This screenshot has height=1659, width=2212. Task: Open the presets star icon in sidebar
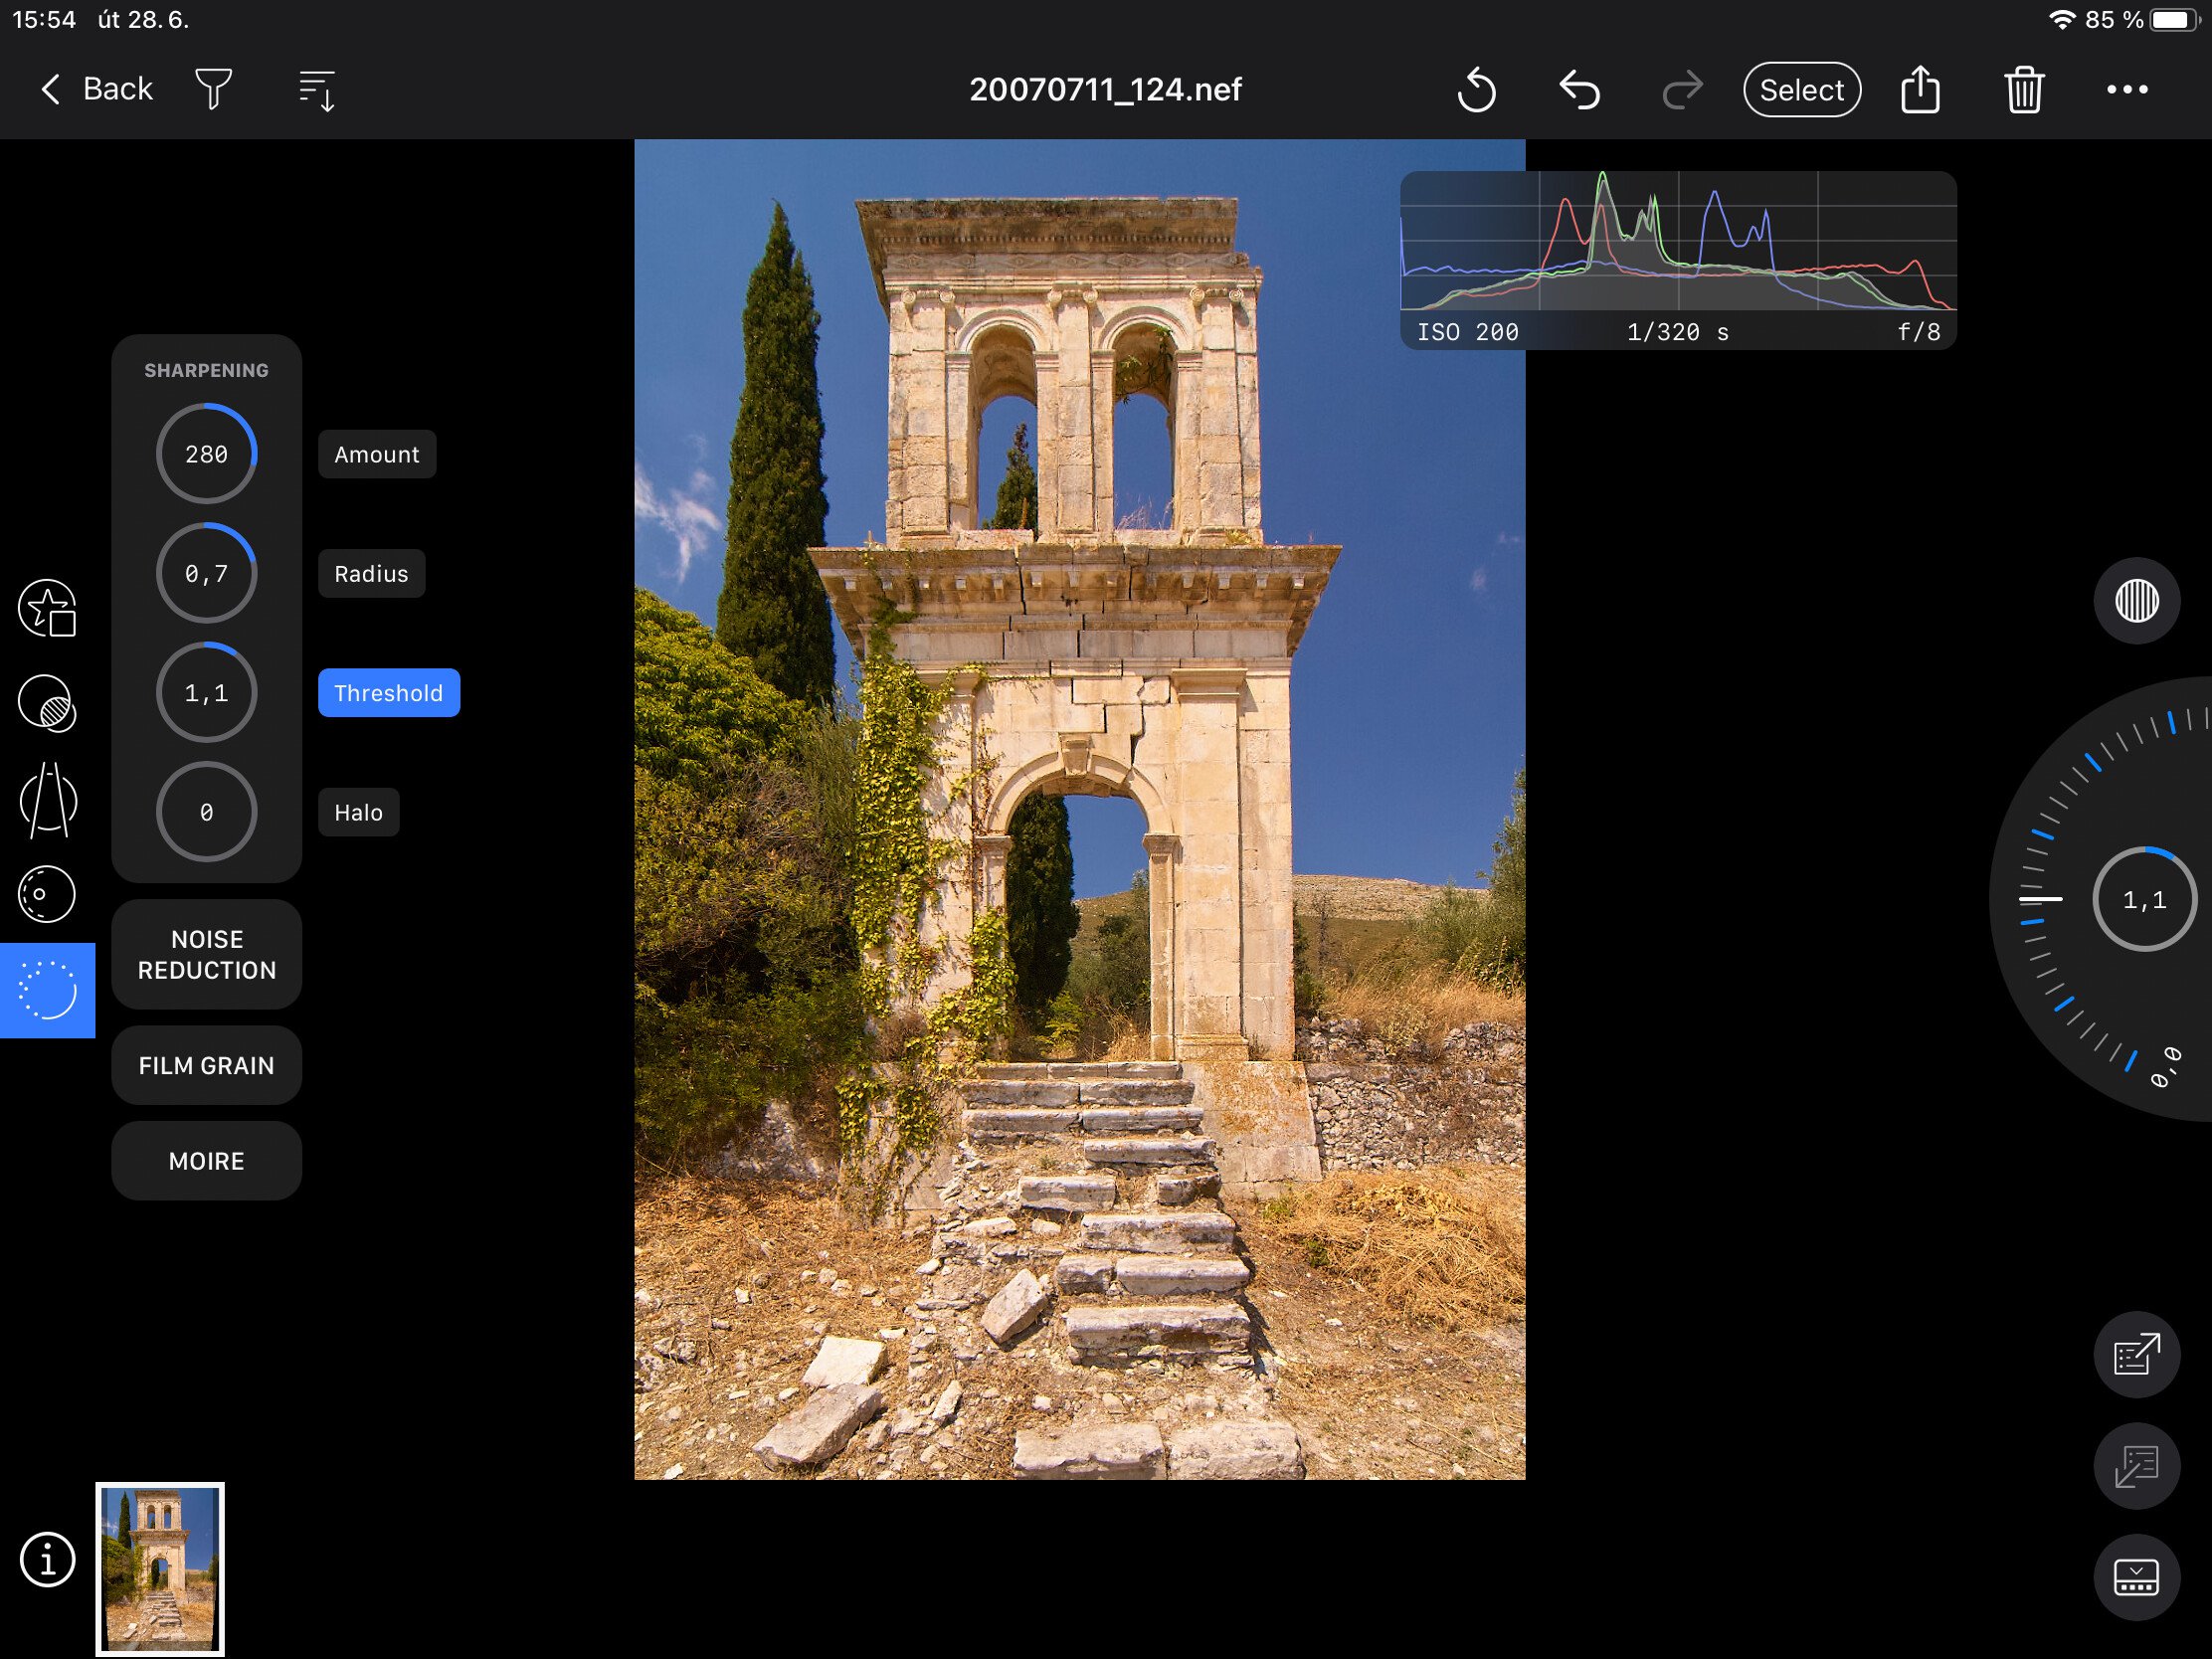coord(47,608)
